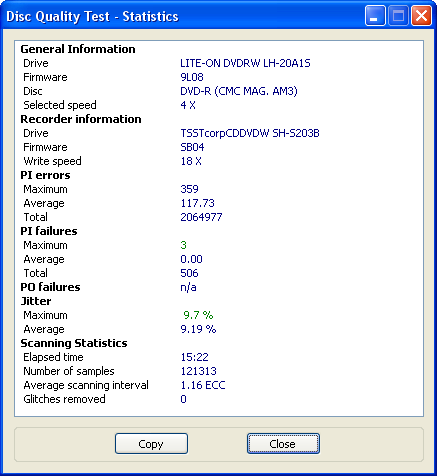This screenshot has height=476, width=437.
Task: Select the Recorder information heading
Action: click(x=81, y=119)
